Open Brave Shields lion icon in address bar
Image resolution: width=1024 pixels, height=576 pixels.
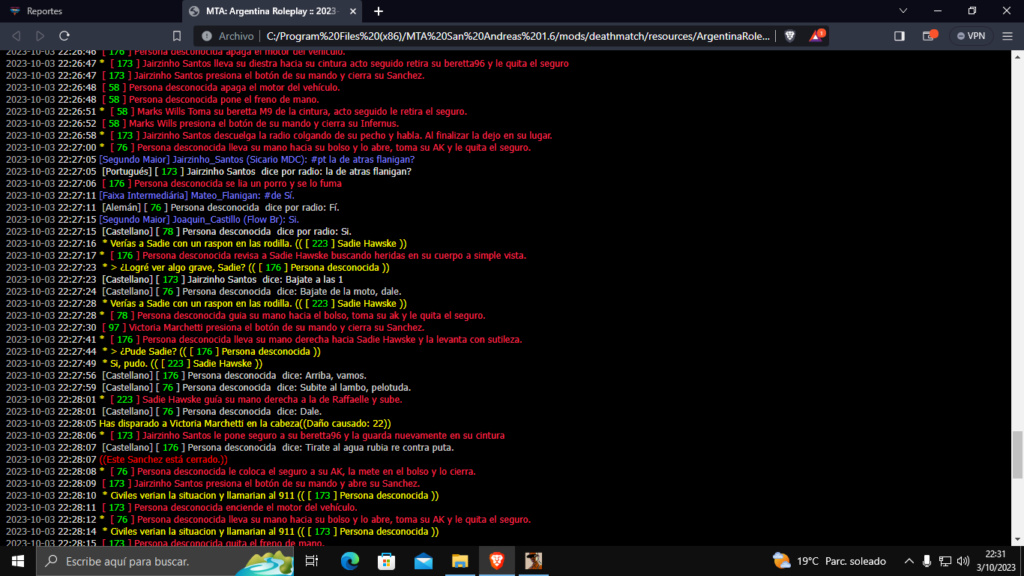pyautogui.click(x=790, y=36)
